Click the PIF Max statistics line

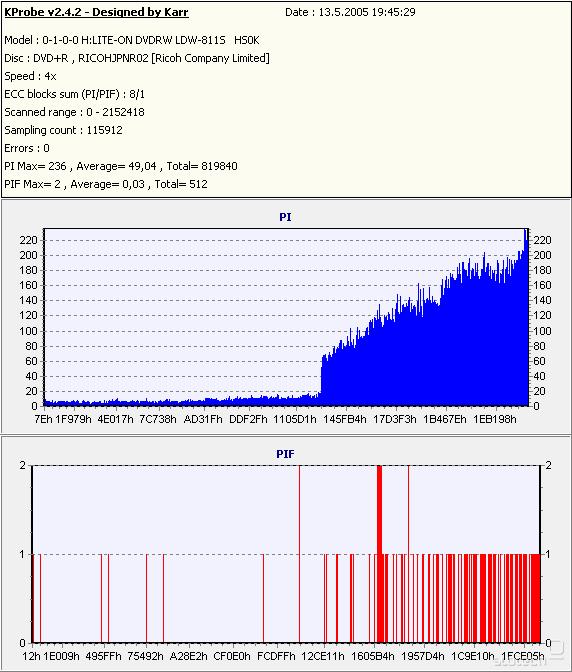(x=106, y=184)
